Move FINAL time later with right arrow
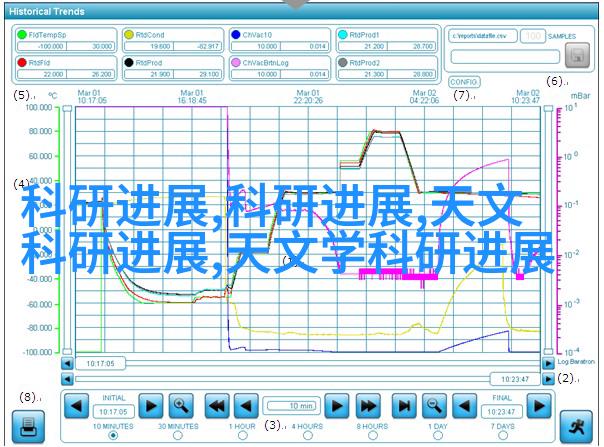Image resolution: width=604 pixels, height=447 pixels. click(539, 406)
